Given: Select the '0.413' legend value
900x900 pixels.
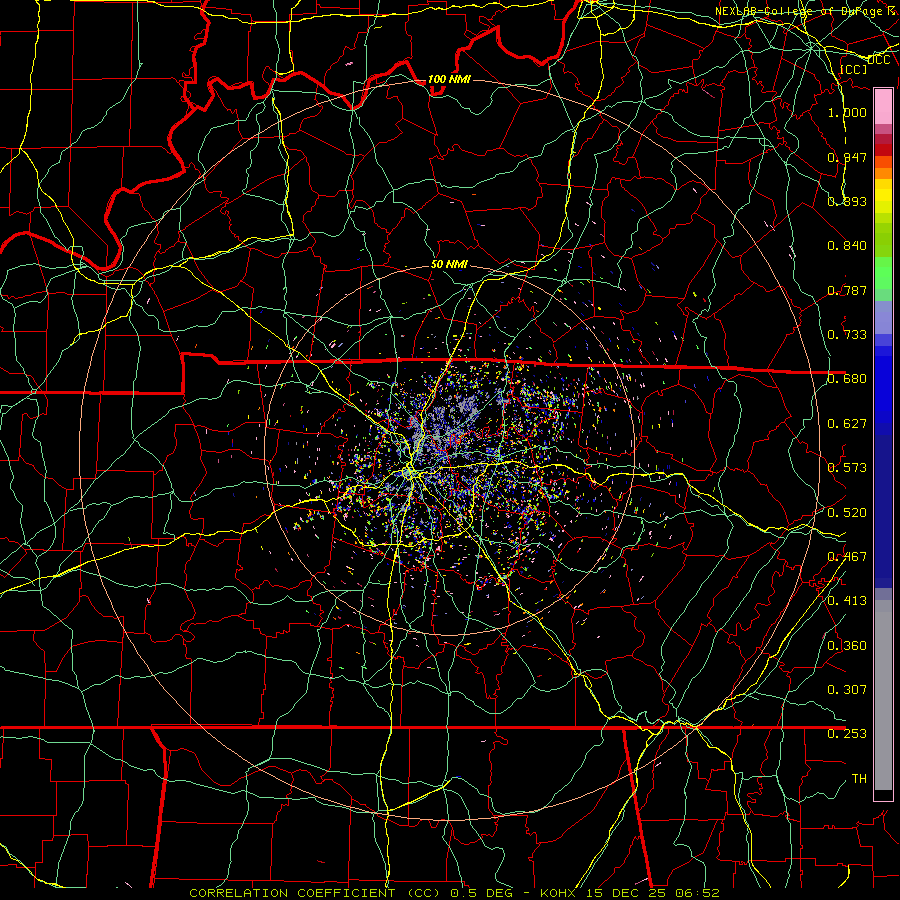Looking at the screenshot, I should tap(847, 601).
